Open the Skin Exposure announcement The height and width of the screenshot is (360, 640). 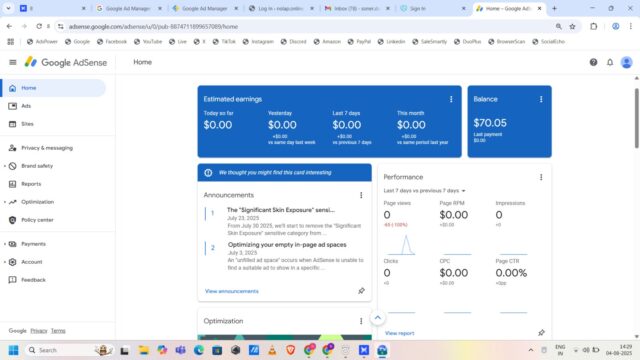[281, 210]
